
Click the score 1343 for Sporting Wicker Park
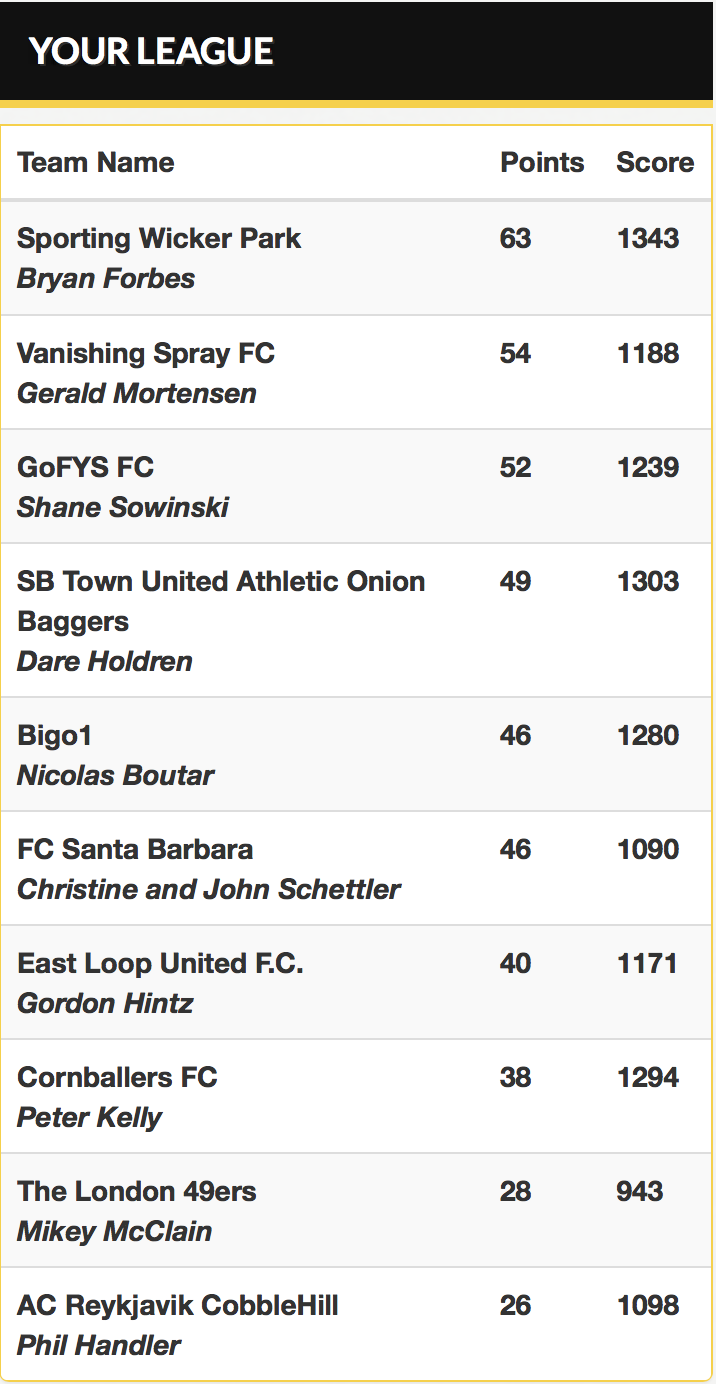coord(648,239)
